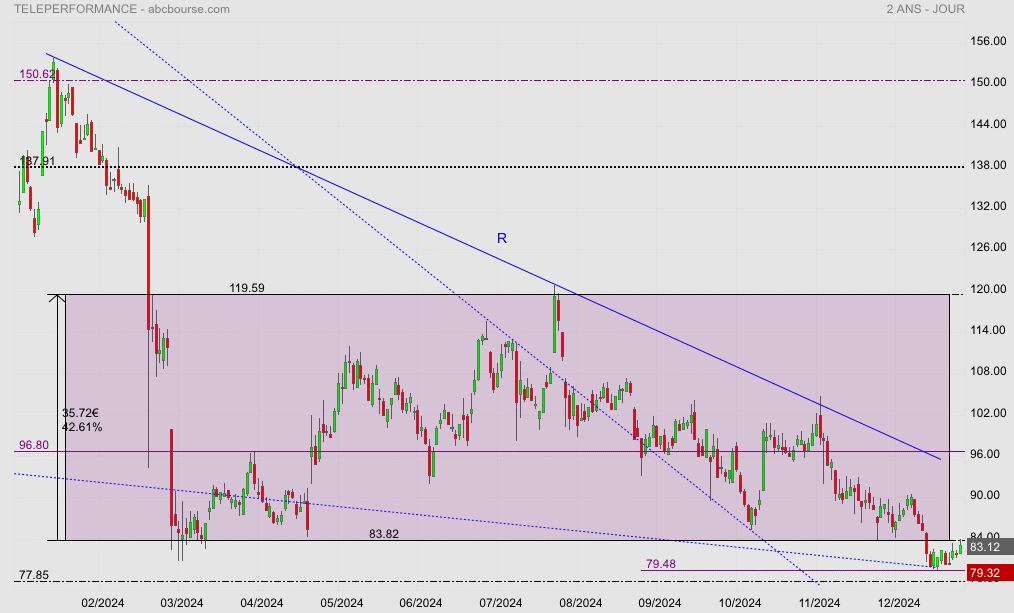Click the 83.82 range bottom annotation
This screenshot has height=613, width=1014.
384,533
